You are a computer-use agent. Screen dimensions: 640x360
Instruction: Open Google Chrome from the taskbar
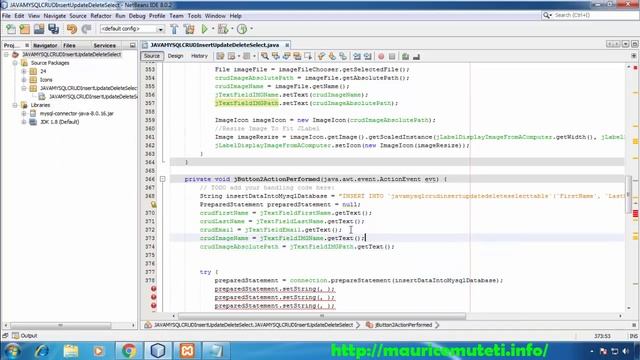tap(129, 351)
